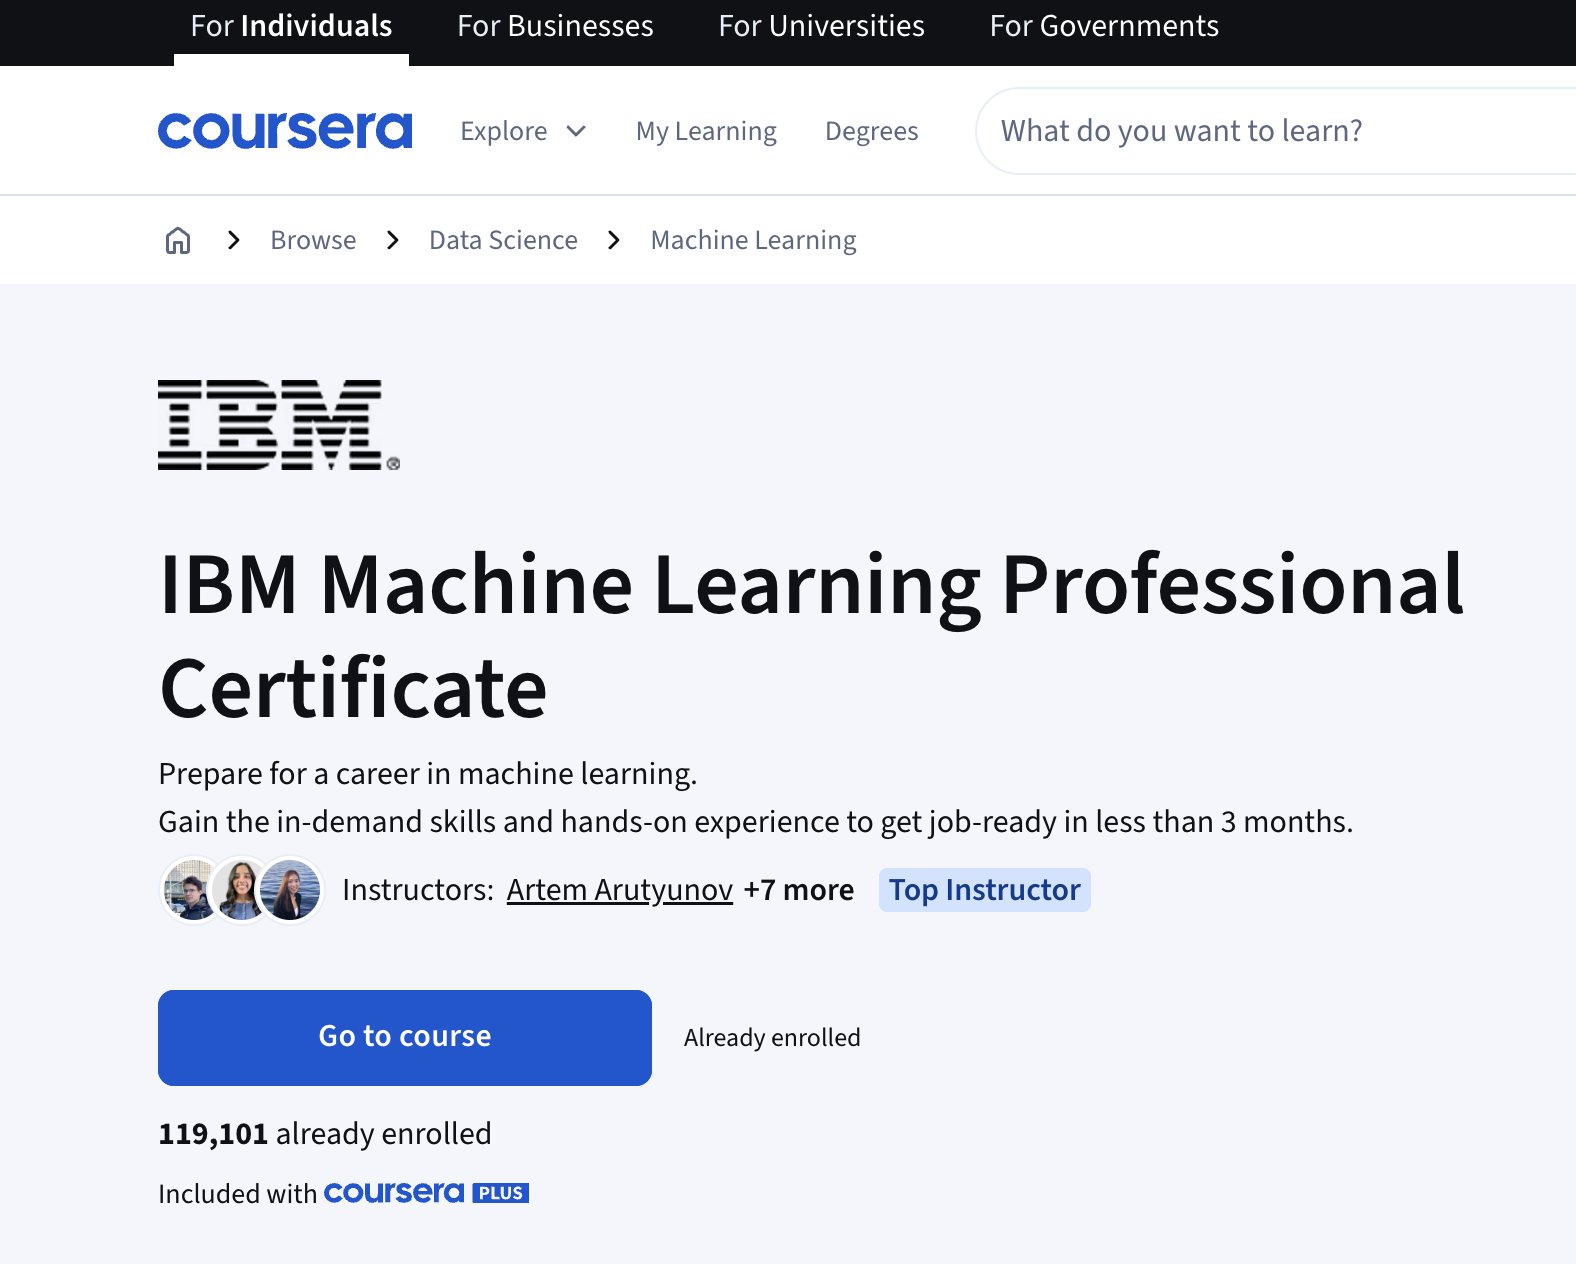This screenshot has width=1576, height=1264.
Task: Select the middle instructor avatar photo
Action: click(x=240, y=889)
